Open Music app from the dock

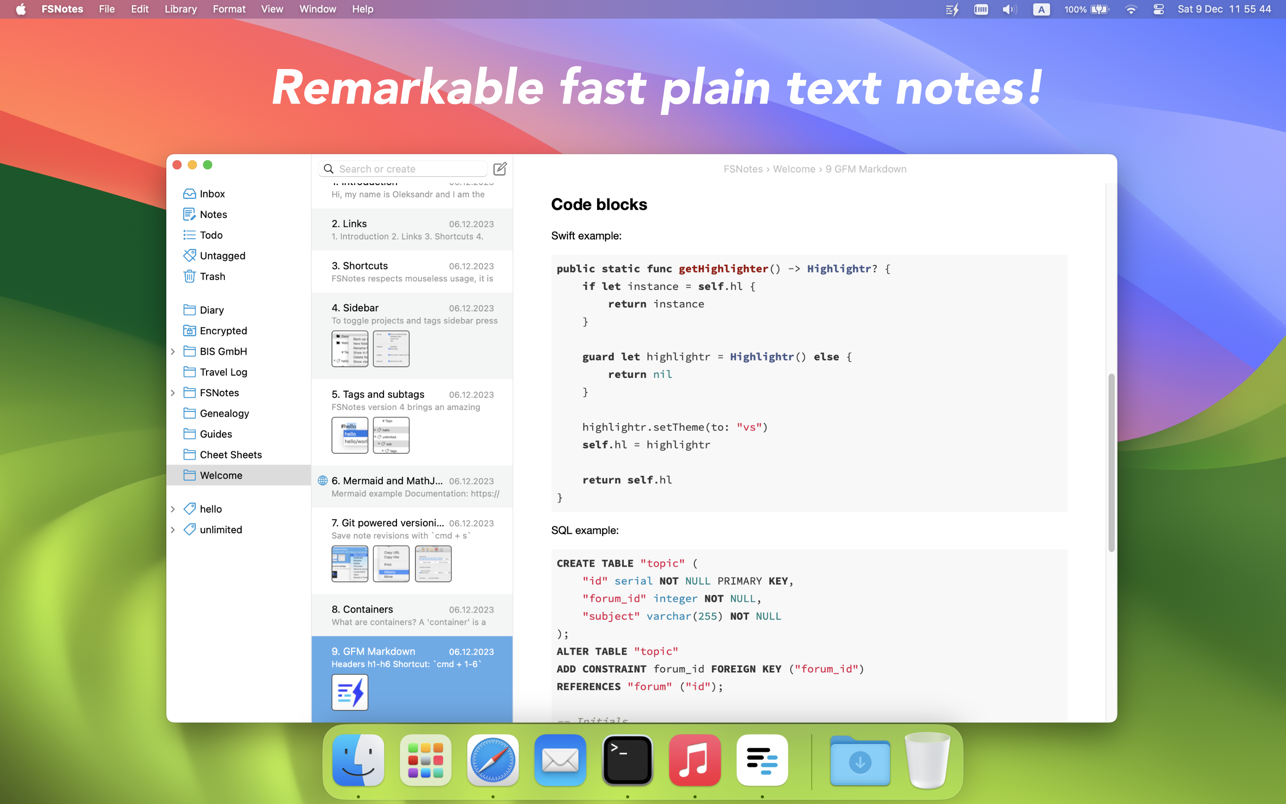click(x=695, y=761)
